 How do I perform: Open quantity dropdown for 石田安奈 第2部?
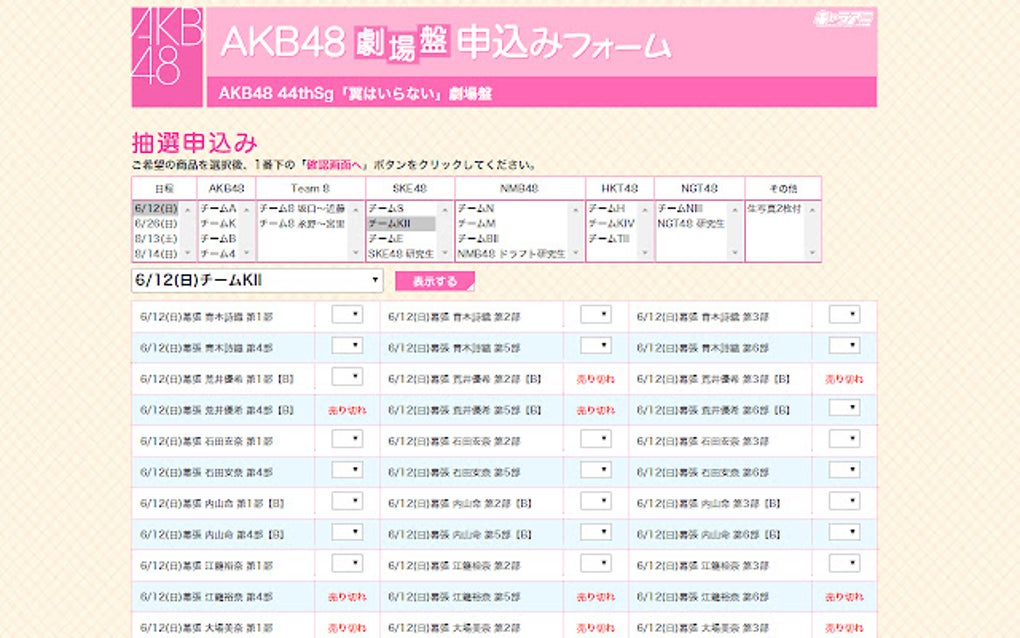tap(594, 437)
